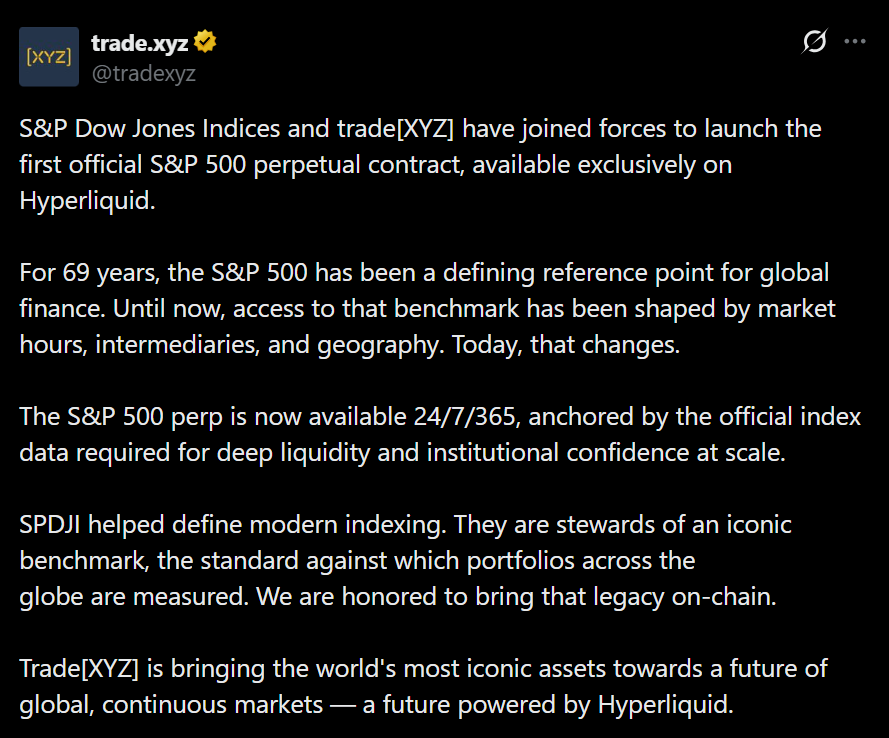Click the trade.xyz [XYZ] profile avatar

(x=49, y=57)
